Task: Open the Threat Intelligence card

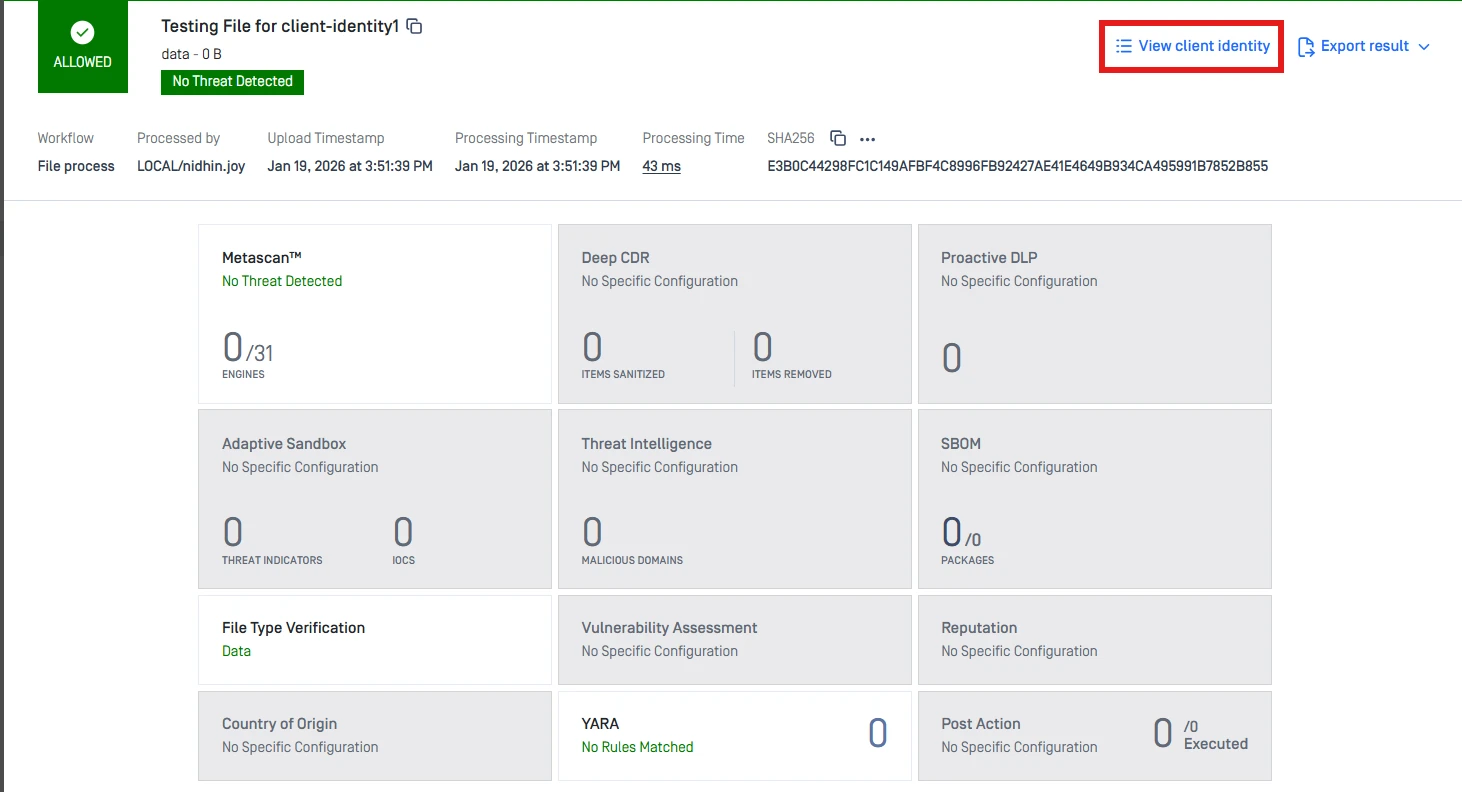Action: click(734, 498)
